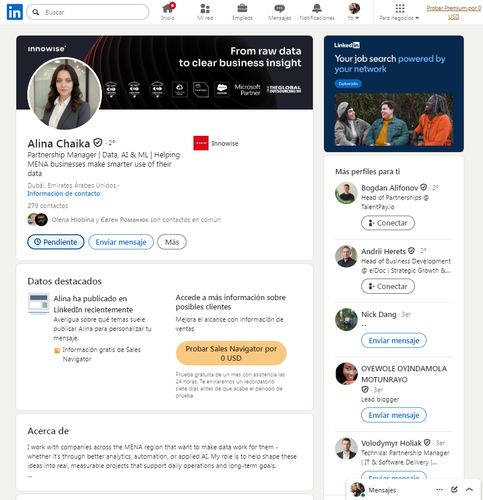This screenshot has height=500, width=483.
Task: Open Notificaciones bell icon
Action: pos(317,12)
